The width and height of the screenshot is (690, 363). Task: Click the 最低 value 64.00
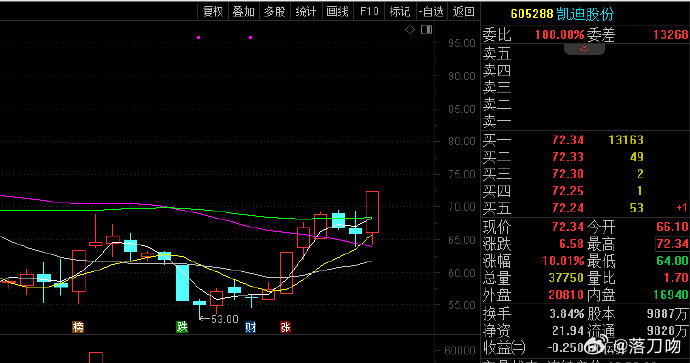(672, 260)
